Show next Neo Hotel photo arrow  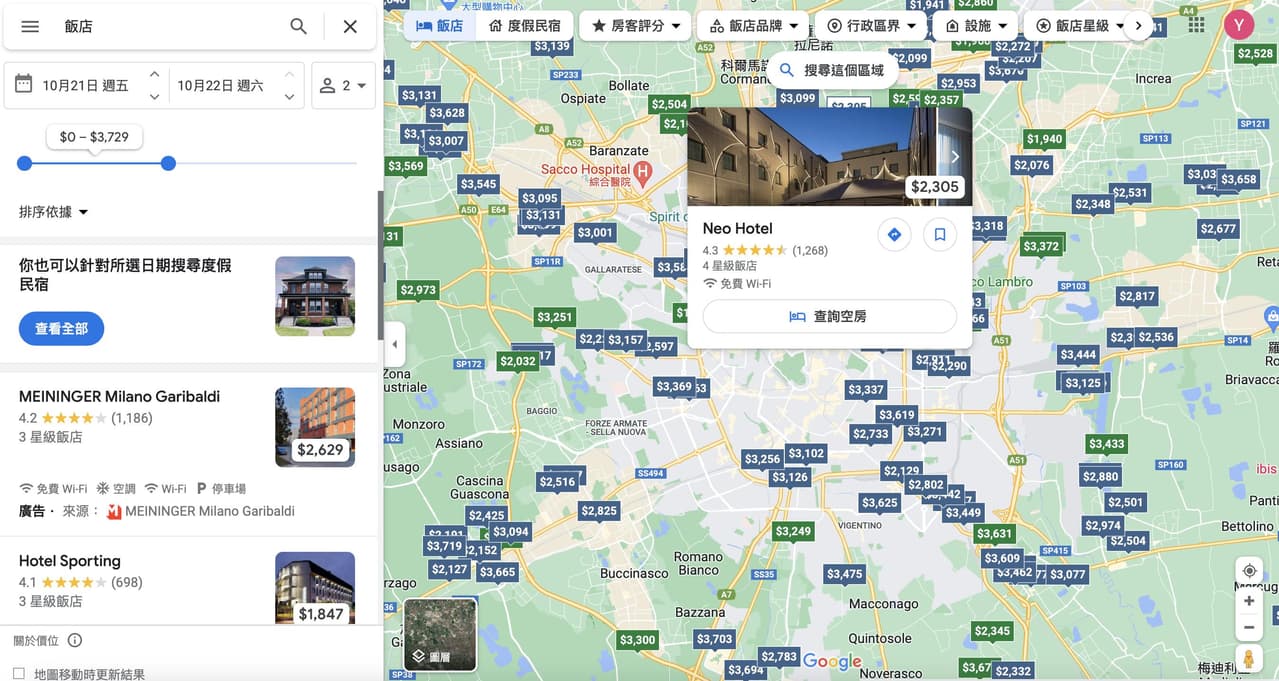(x=955, y=157)
